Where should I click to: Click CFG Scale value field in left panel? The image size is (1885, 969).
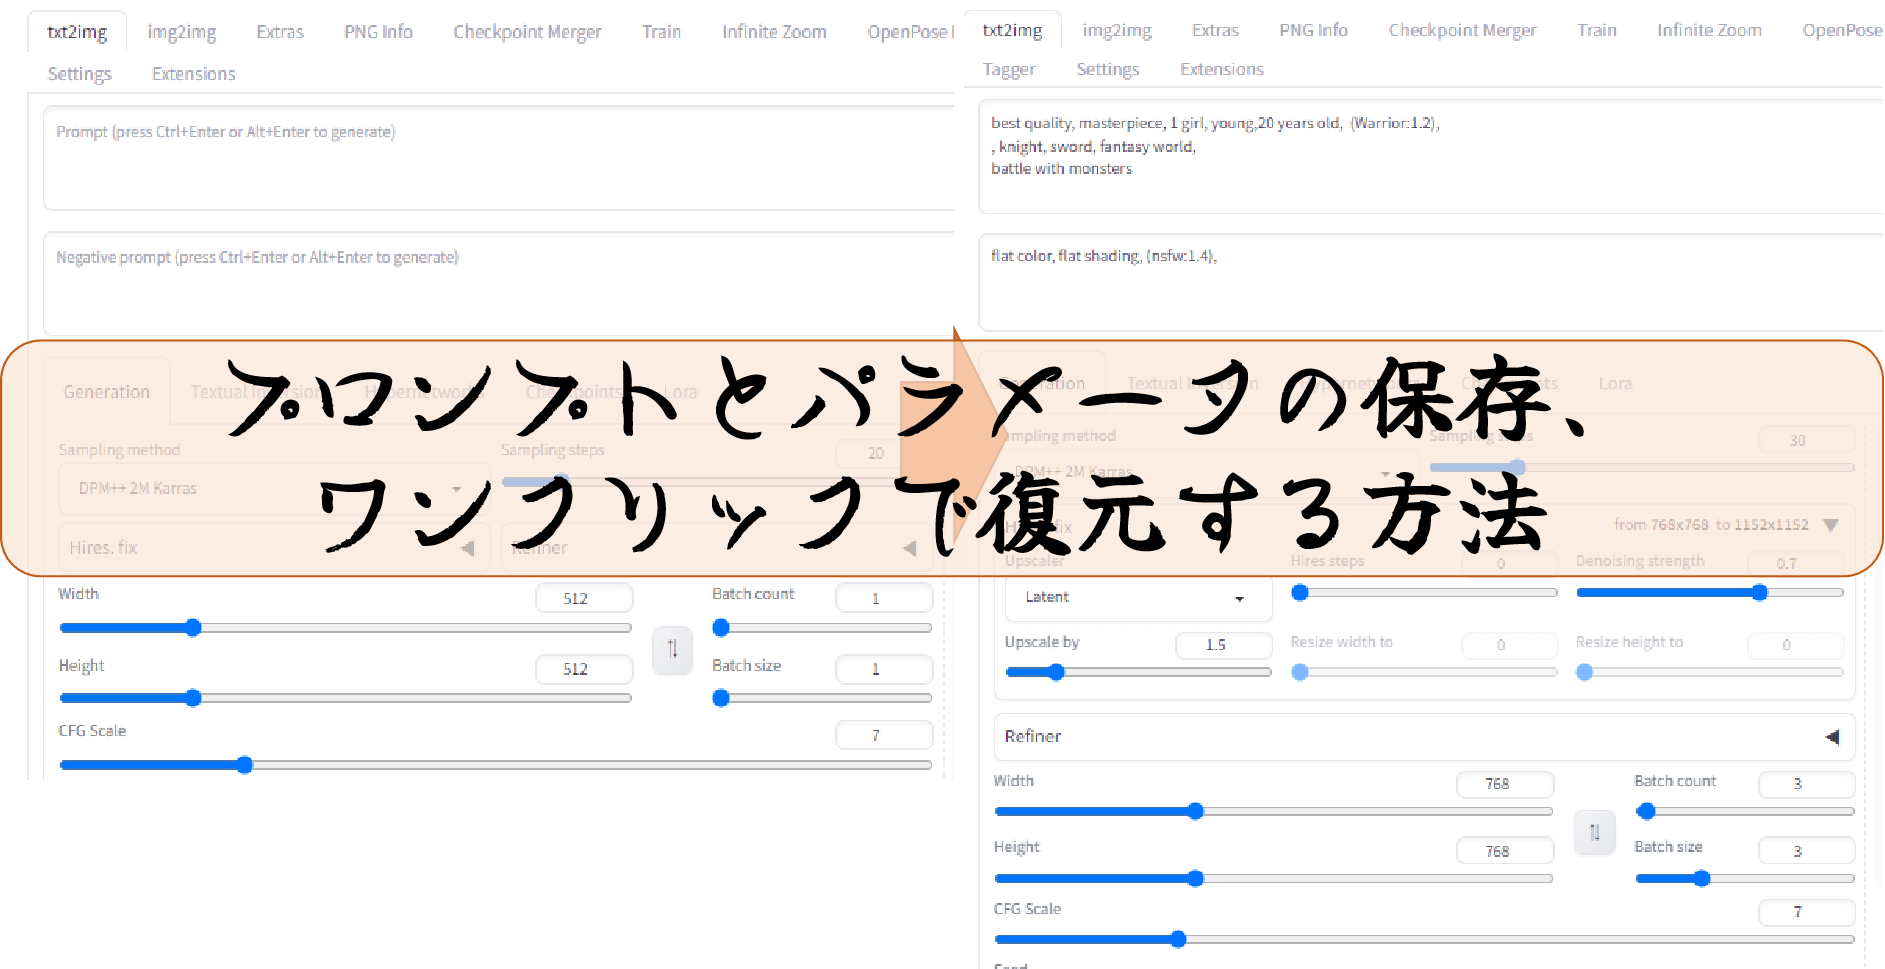[x=884, y=735]
